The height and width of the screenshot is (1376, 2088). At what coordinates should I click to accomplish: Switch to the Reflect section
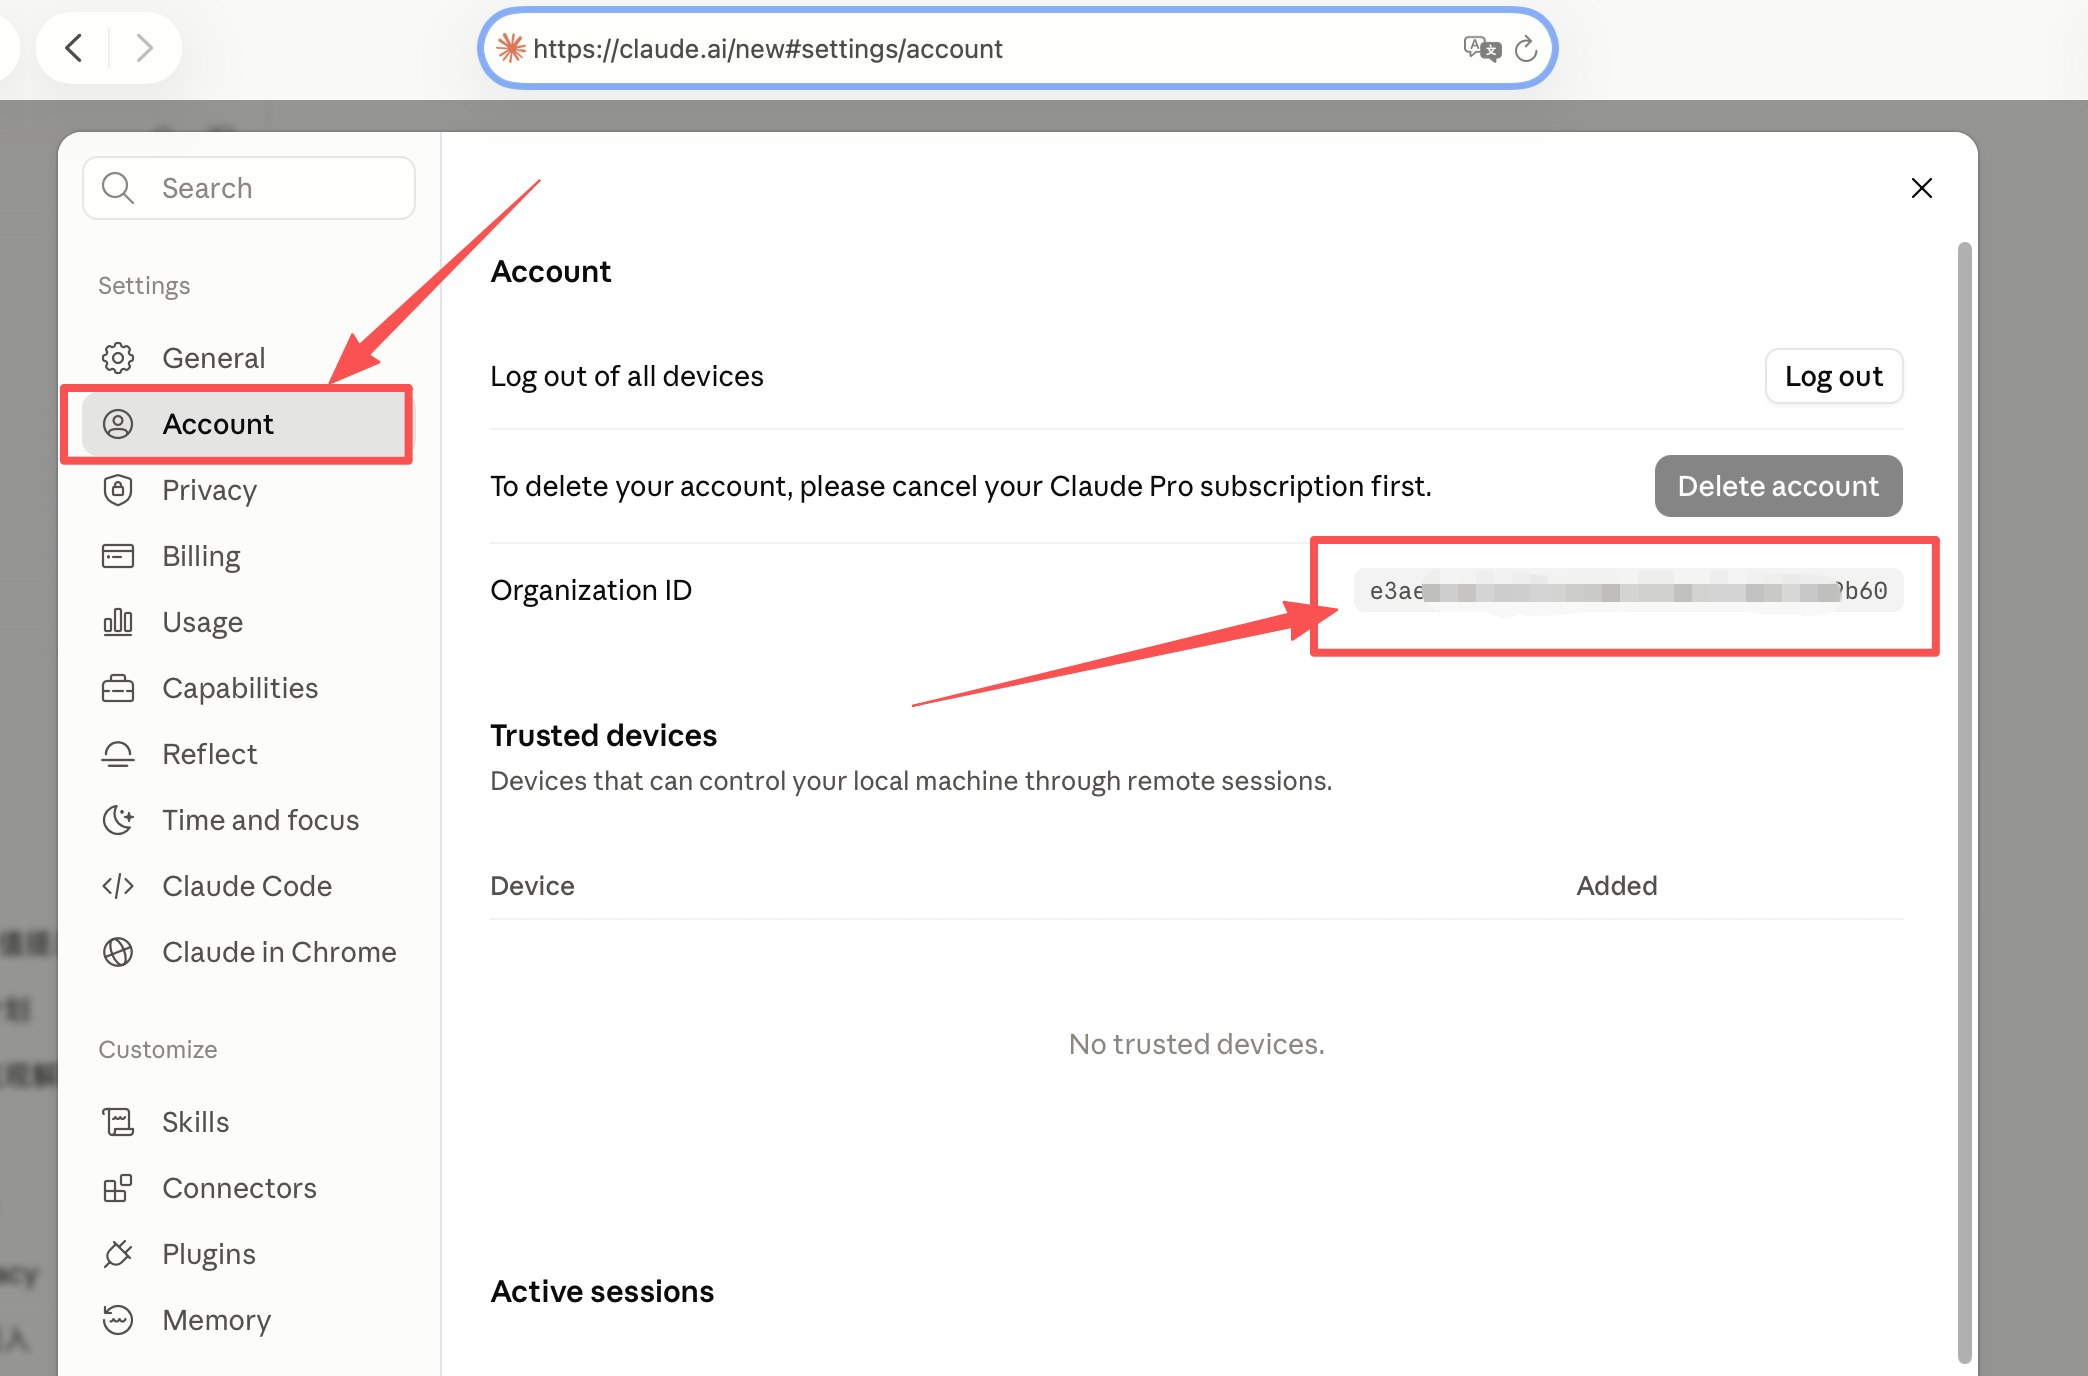pos(248,754)
